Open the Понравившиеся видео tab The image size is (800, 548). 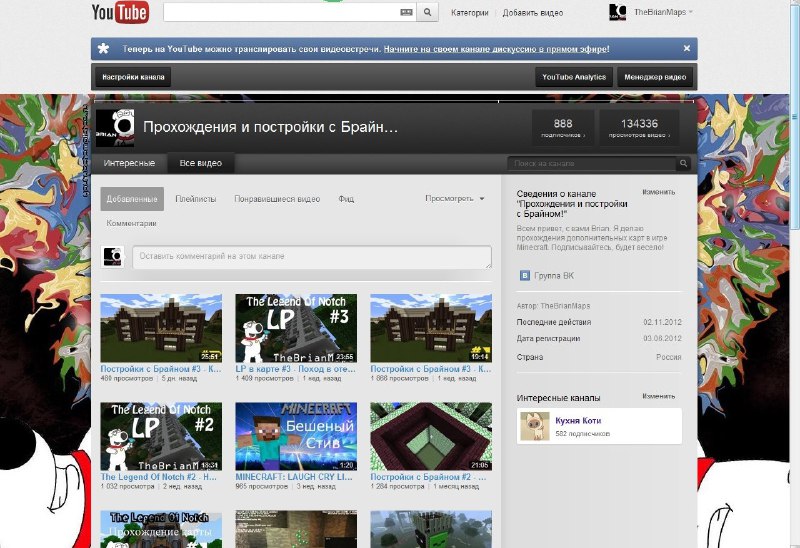(x=277, y=199)
